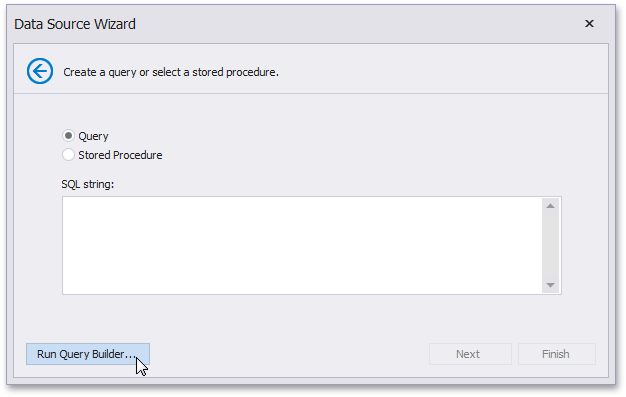Select the Query radio button
Image resolution: width=626 pixels, height=397 pixels.
click(68, 136)
